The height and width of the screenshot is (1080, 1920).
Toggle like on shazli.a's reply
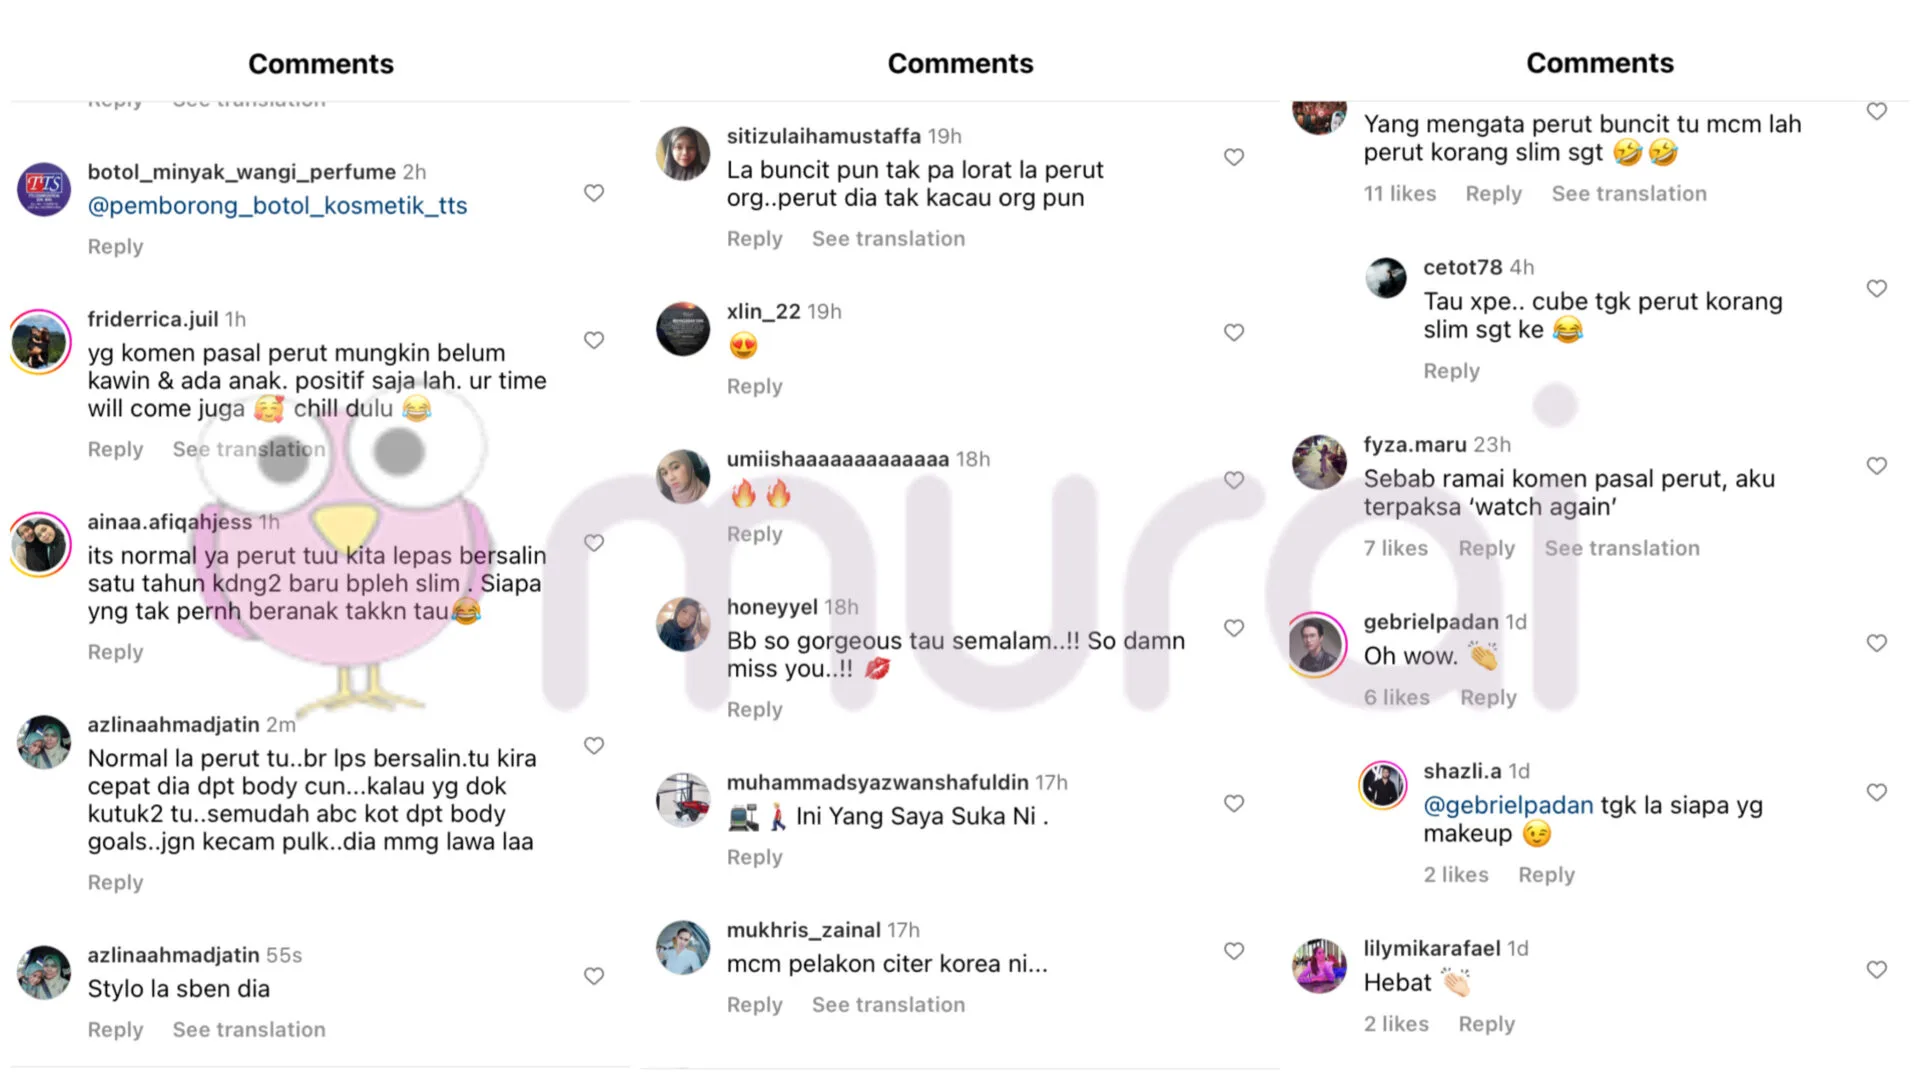pyautogui.click(x=1877, y=793)
